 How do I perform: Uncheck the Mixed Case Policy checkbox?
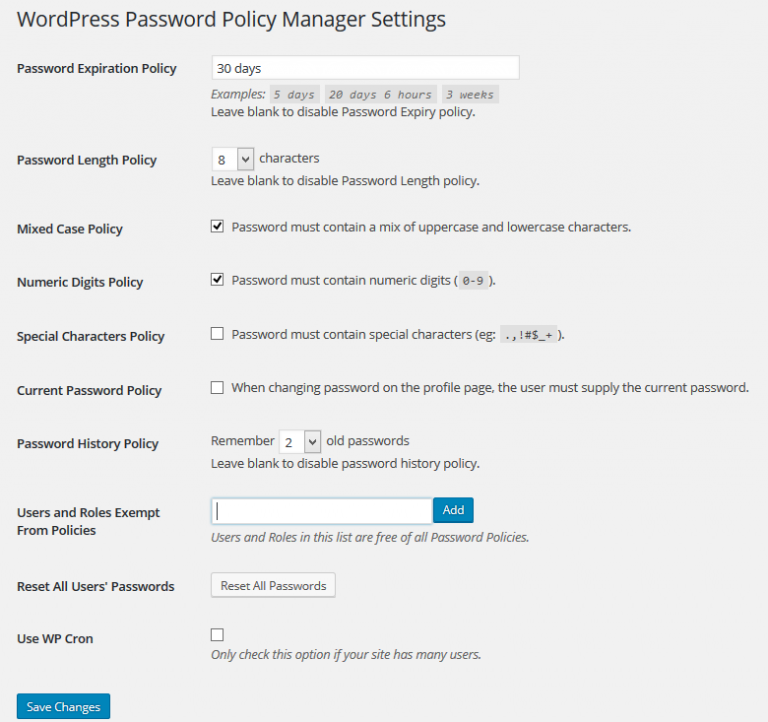tap(217, 227)
